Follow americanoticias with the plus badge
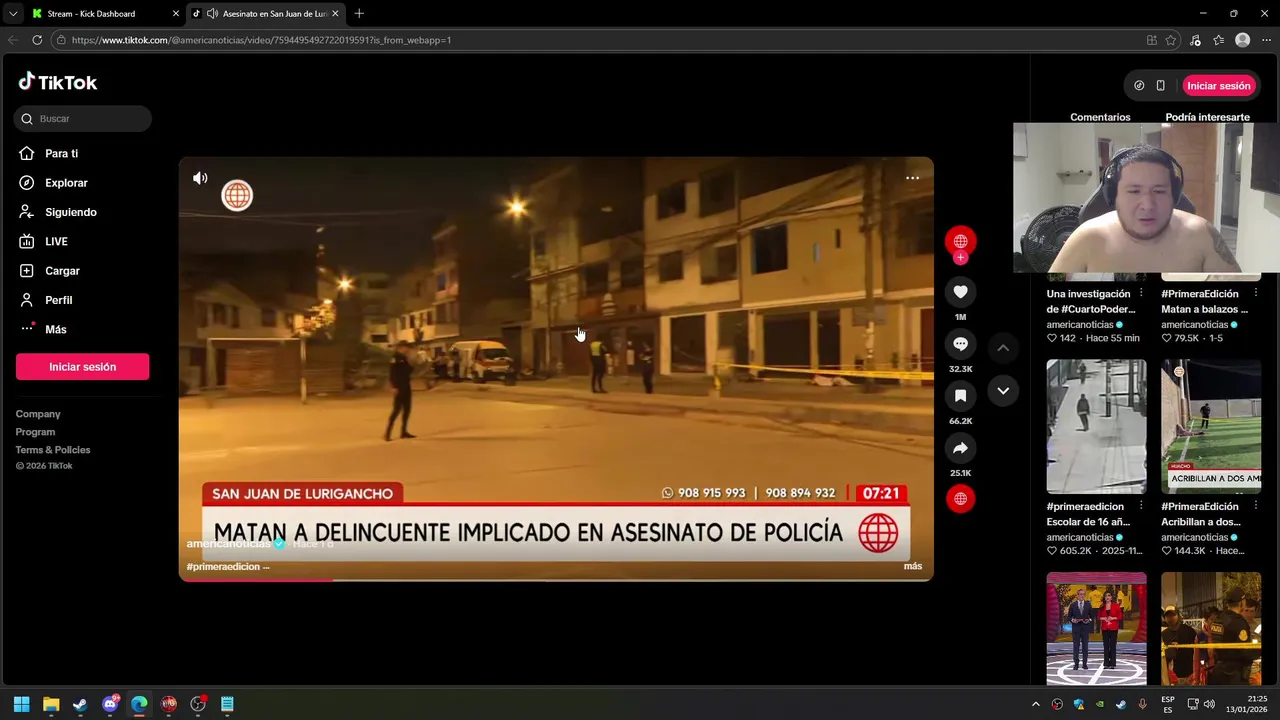The height and width of the screenshot is (720, 1280). tap(960, 258)
